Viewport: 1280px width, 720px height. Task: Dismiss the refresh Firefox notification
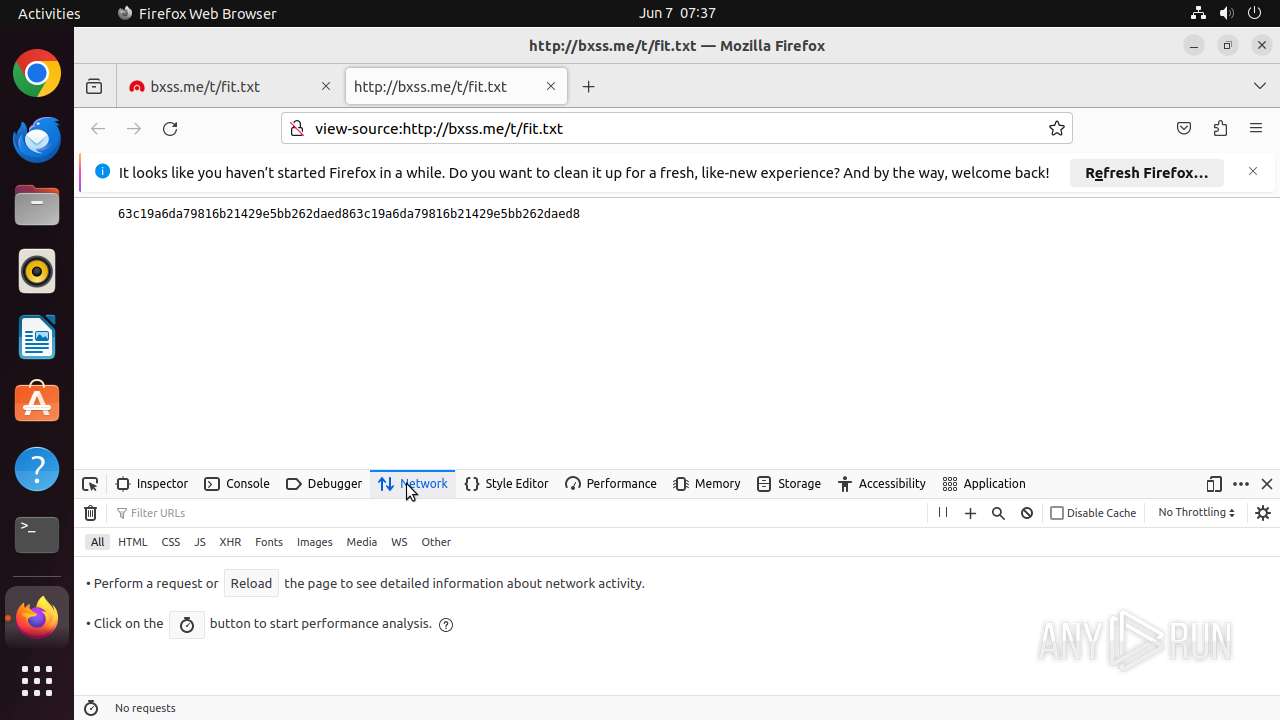click(1253, 172)
